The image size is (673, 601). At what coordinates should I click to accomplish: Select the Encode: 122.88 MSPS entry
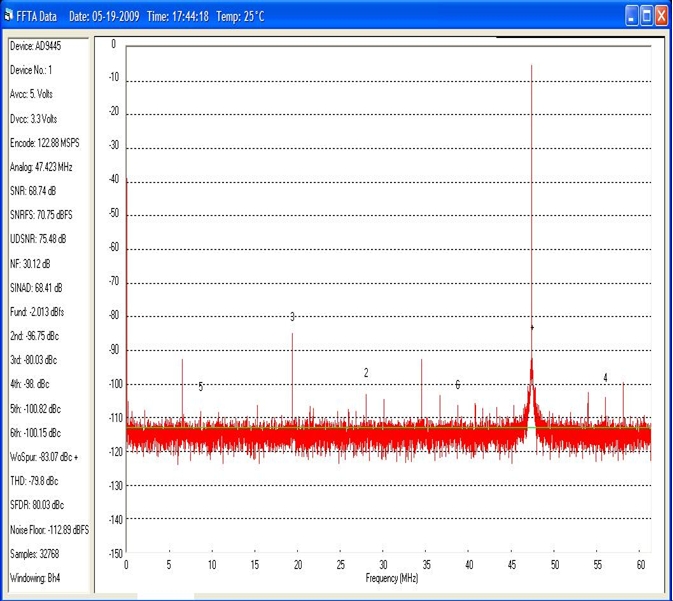[x=44, y=143]
